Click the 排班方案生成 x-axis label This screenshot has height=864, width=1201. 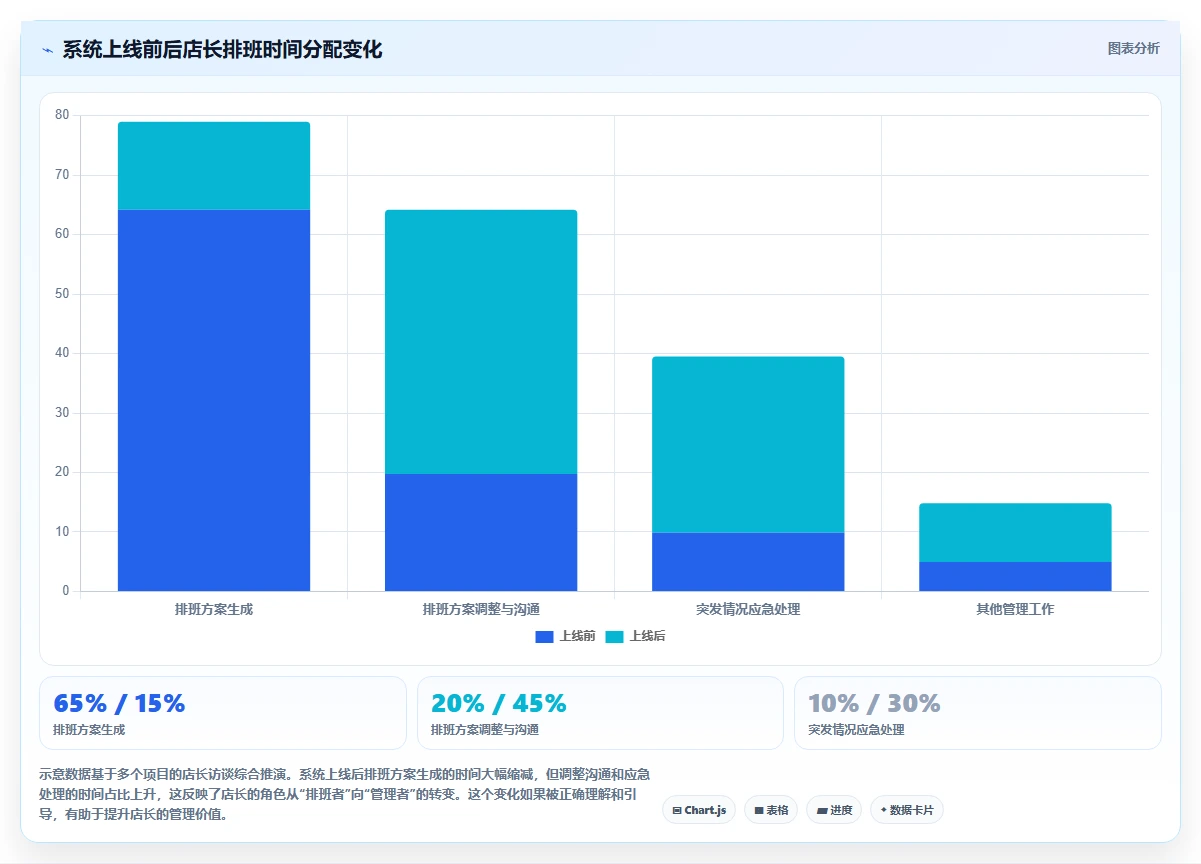coord(214,609)
